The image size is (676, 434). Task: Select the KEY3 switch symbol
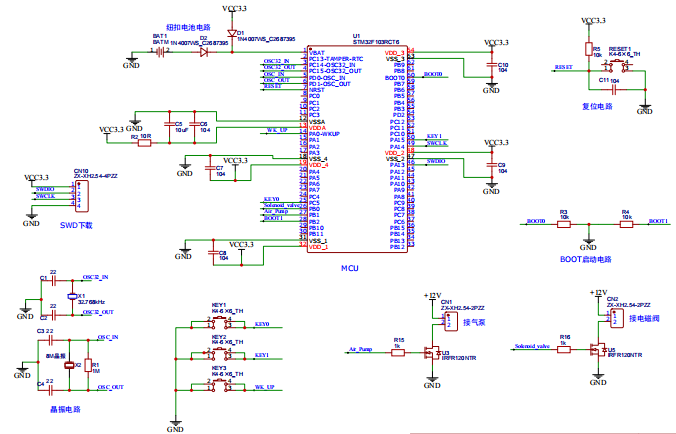(219, 384)
